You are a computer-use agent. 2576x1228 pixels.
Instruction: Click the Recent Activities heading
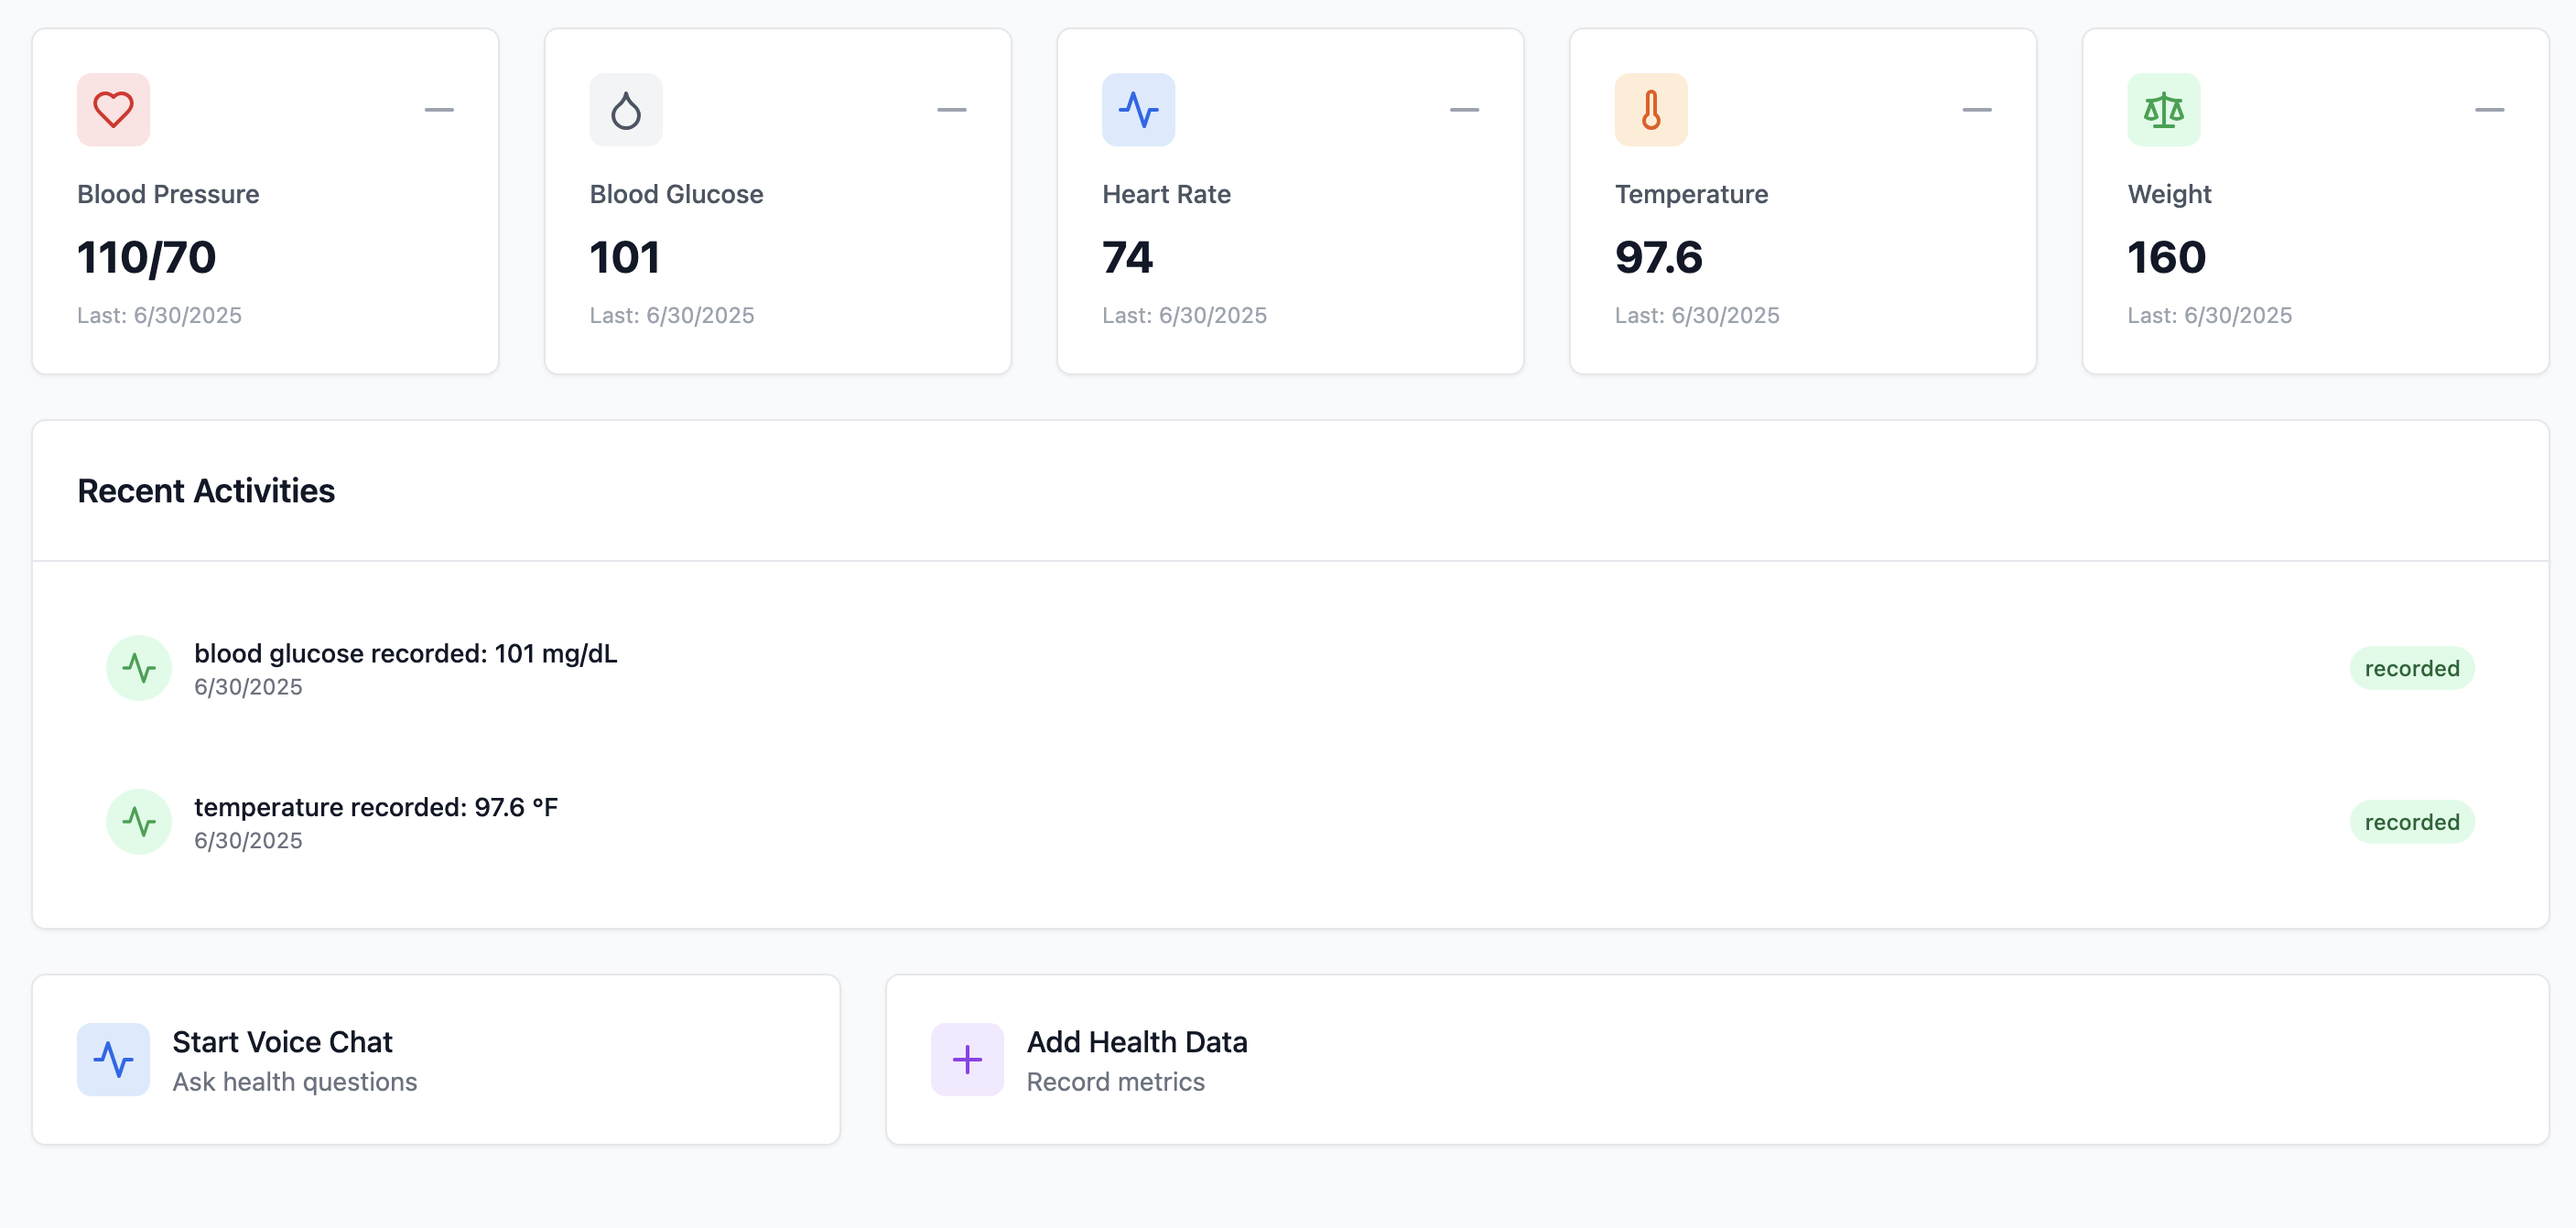206,491
